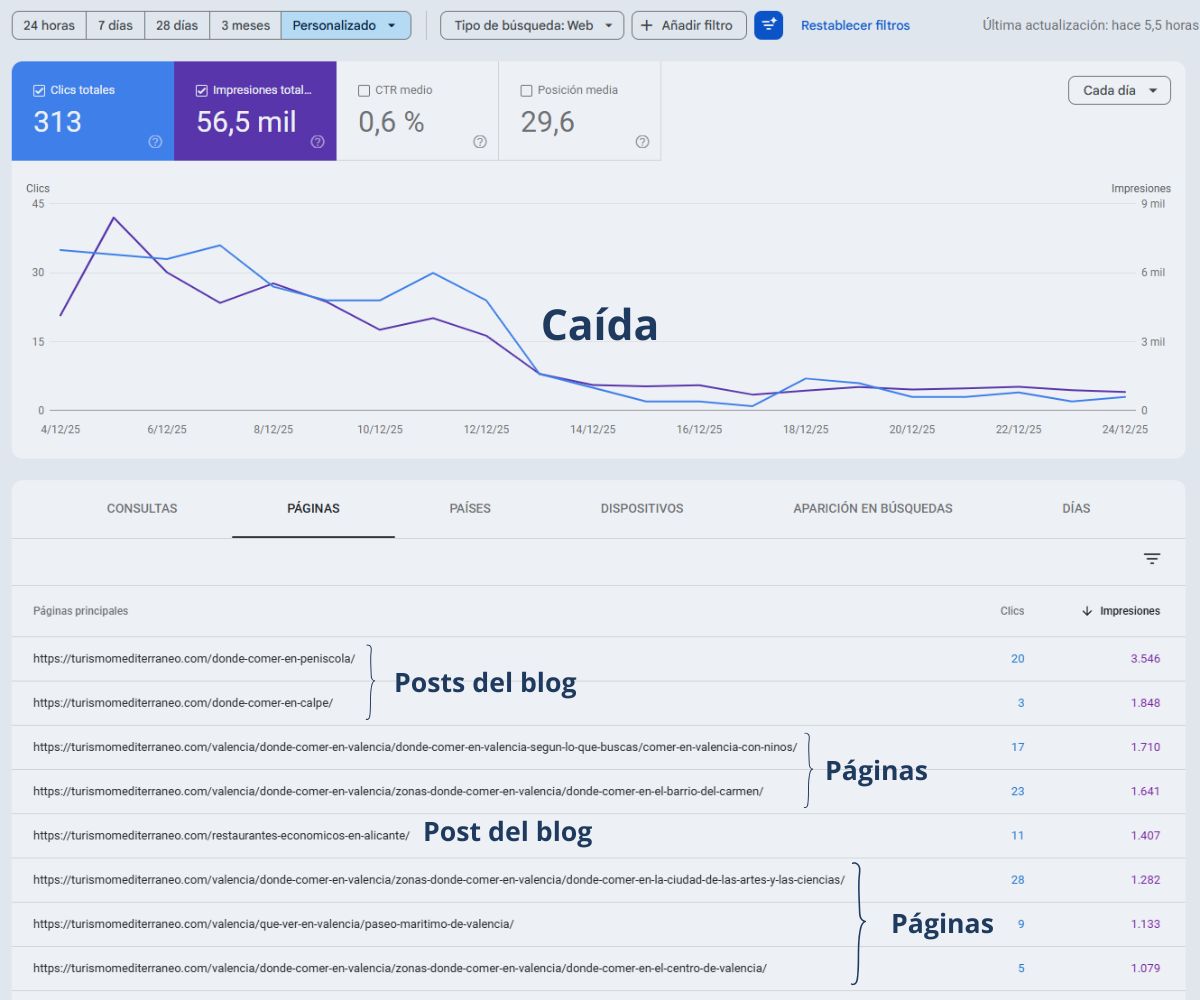Click the compare filters icon beside Añadir filtro
The height and width of the screenshot is (1000, 1200).
click(768, 25)
